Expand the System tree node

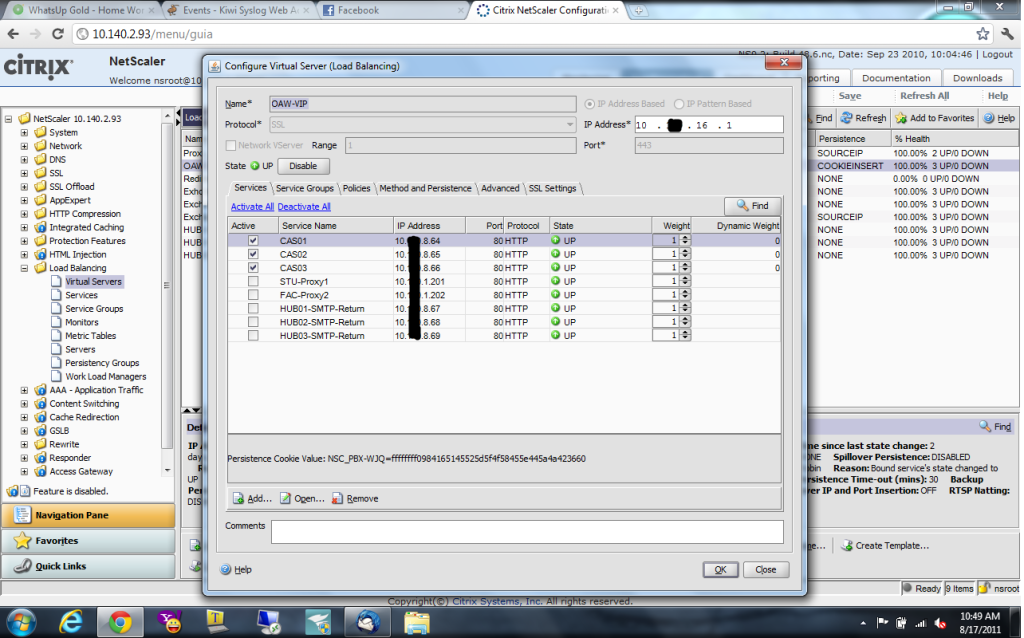point(24,132)
